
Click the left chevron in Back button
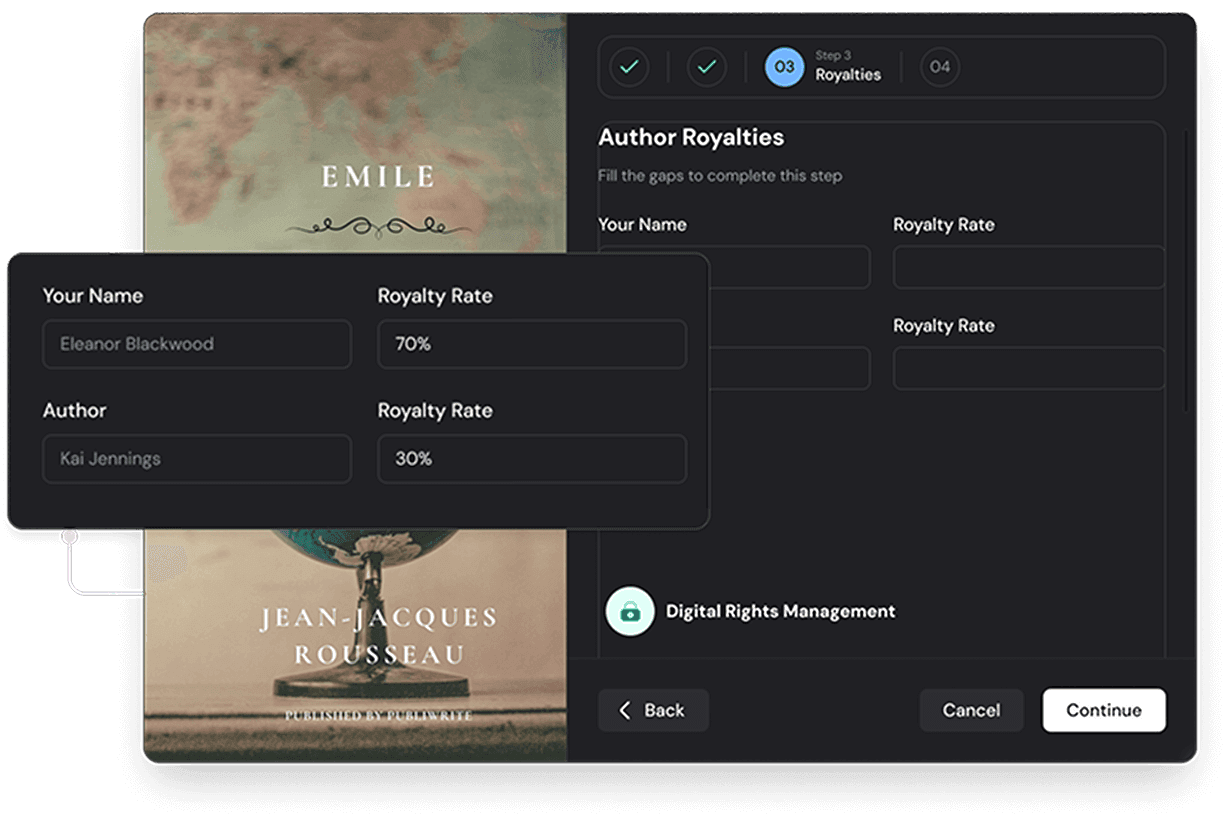tap(625, 710)
